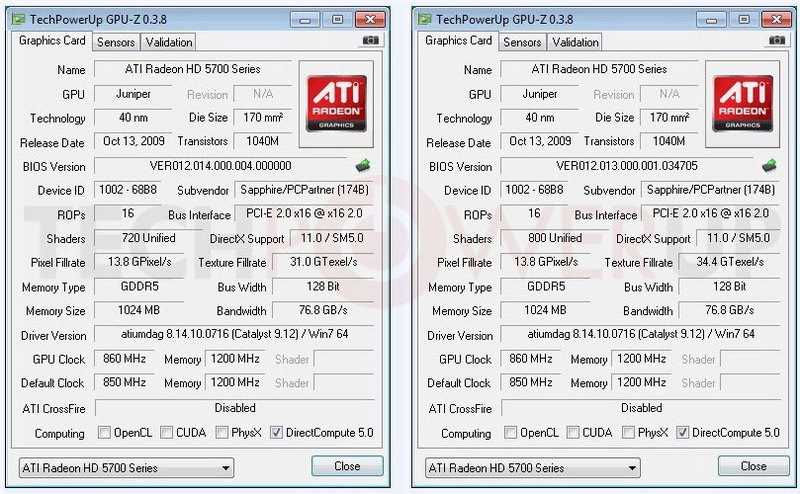The image size is (800, 494).
Task: Enable OpenCL checkbox in right window
Action: click(x=510, y=433)
